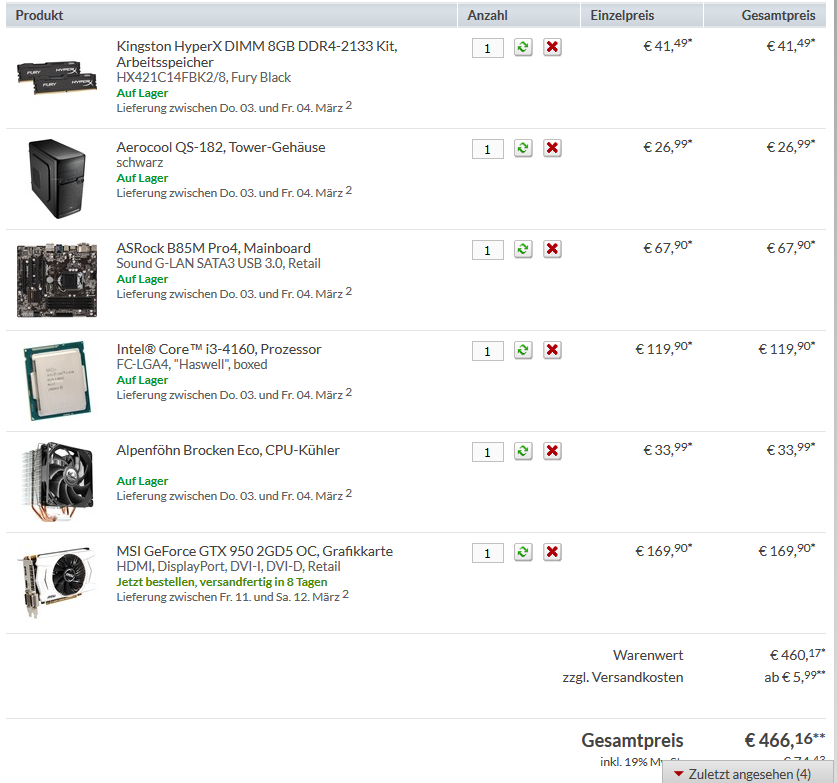Refresh quantity for Kingston HyperX RAM
This screenshot has width=837, height=783.
tap(523, 48)
